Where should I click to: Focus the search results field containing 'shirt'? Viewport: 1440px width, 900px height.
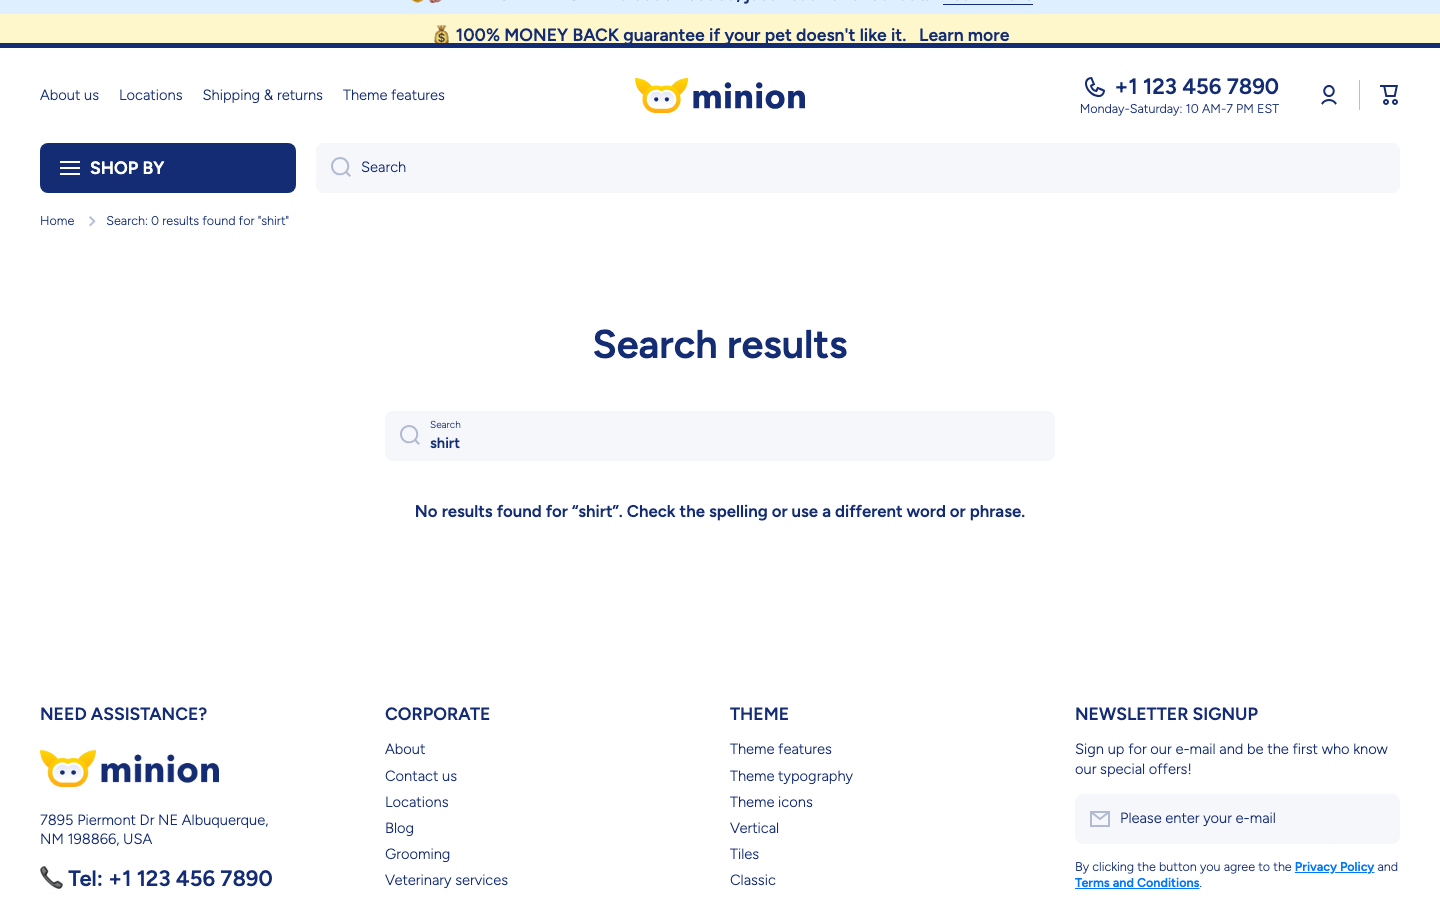click(x=720, y=436)
